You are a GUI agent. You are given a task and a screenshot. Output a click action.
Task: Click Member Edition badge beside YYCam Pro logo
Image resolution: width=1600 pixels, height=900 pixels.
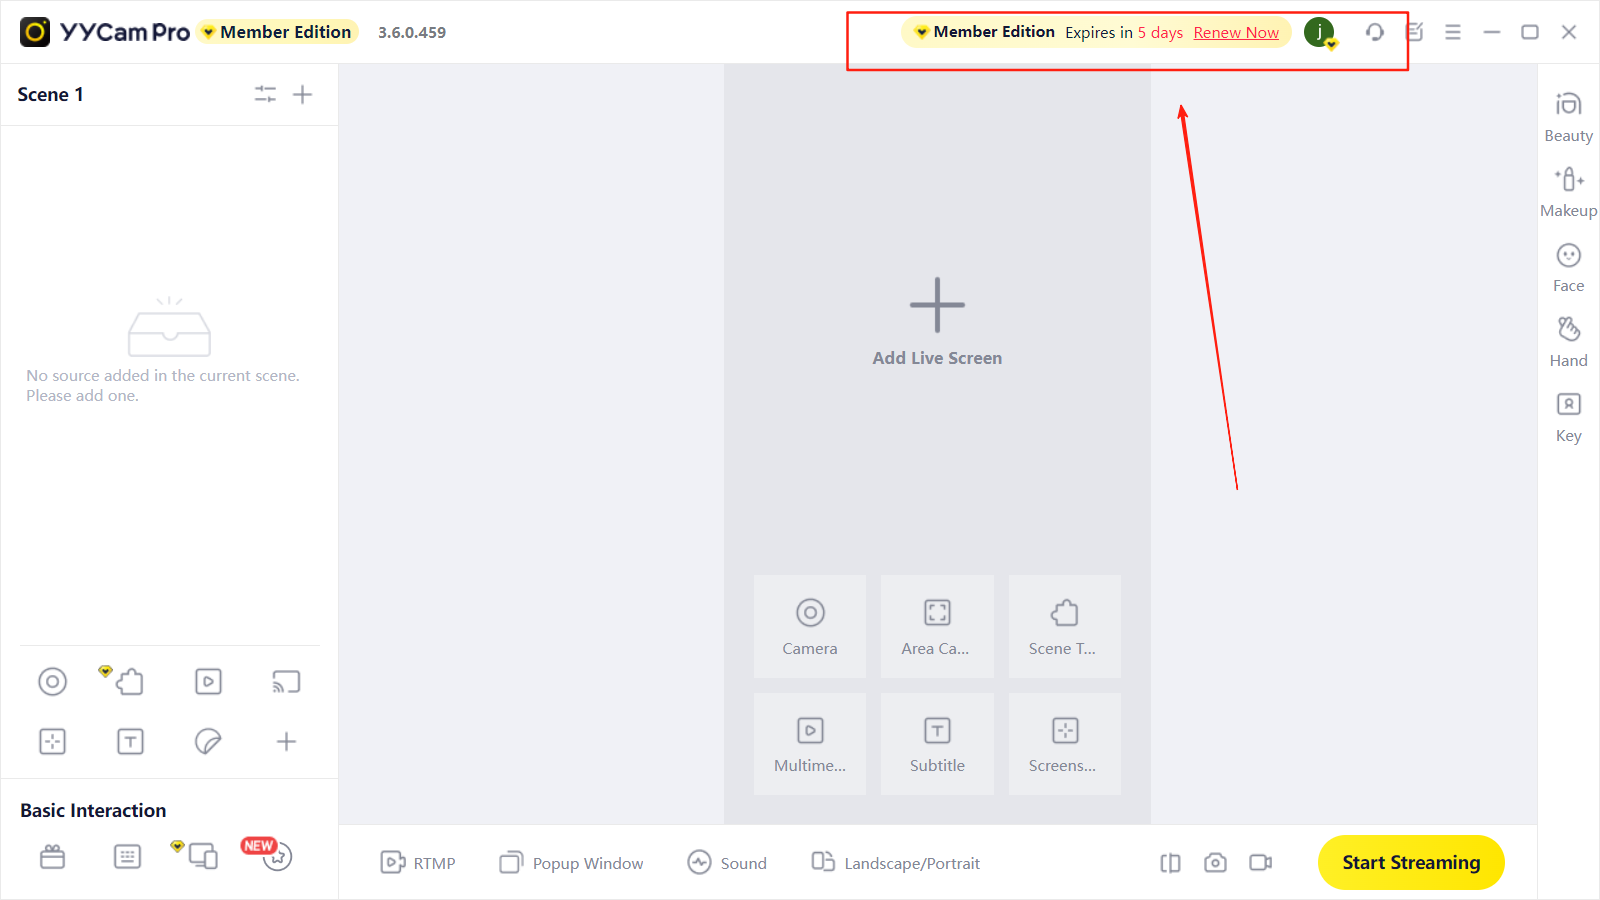(x=277, y=32)
